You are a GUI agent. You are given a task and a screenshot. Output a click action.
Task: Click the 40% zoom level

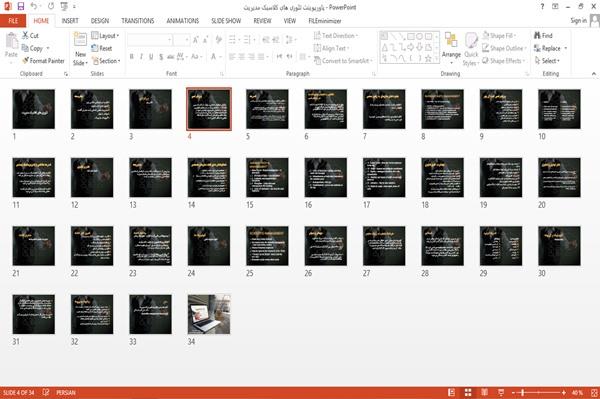point(577,392)
